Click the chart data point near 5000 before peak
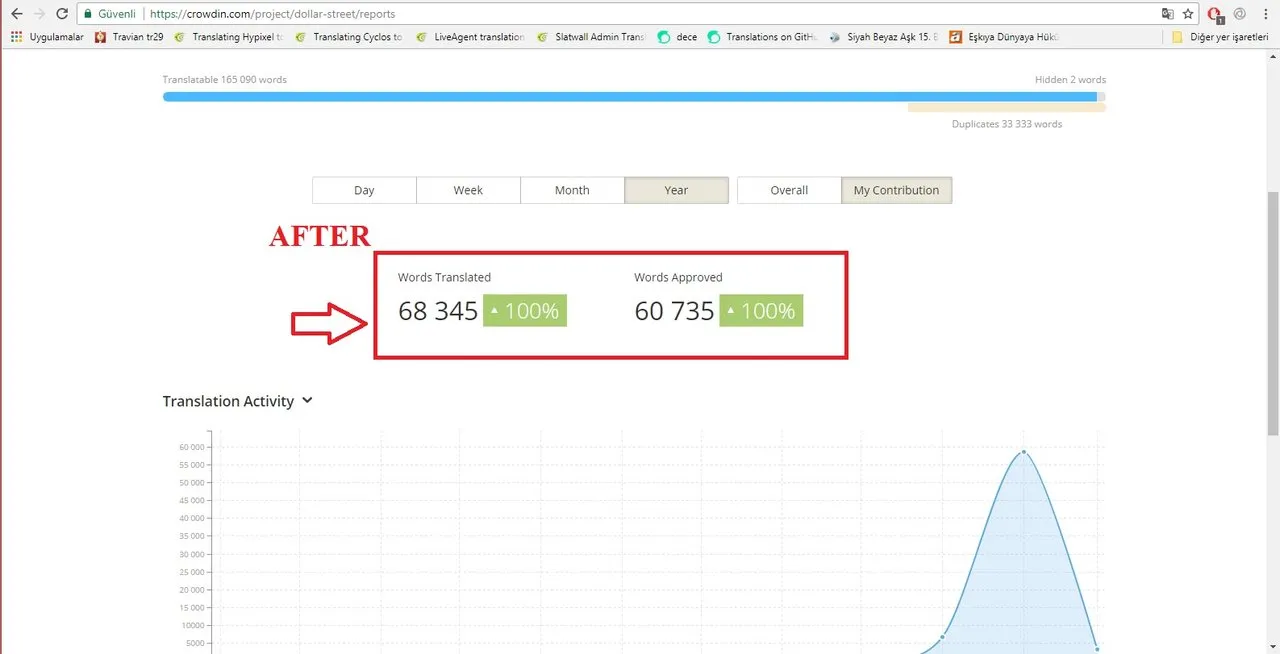 (x=942, y=637)
